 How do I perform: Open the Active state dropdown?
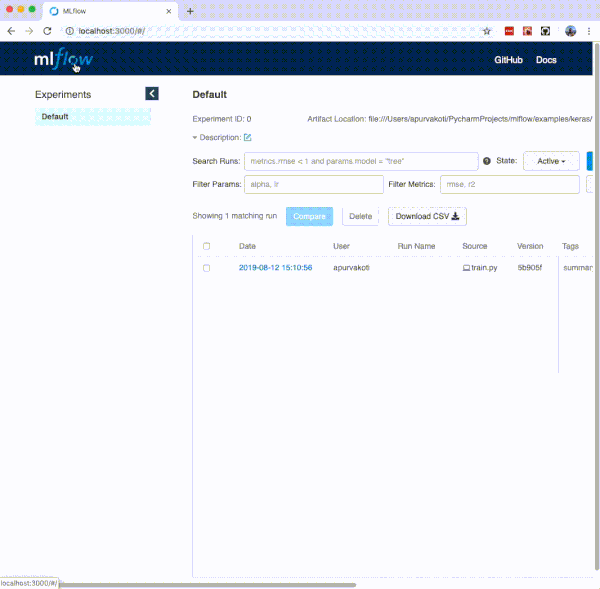(551, 161)
